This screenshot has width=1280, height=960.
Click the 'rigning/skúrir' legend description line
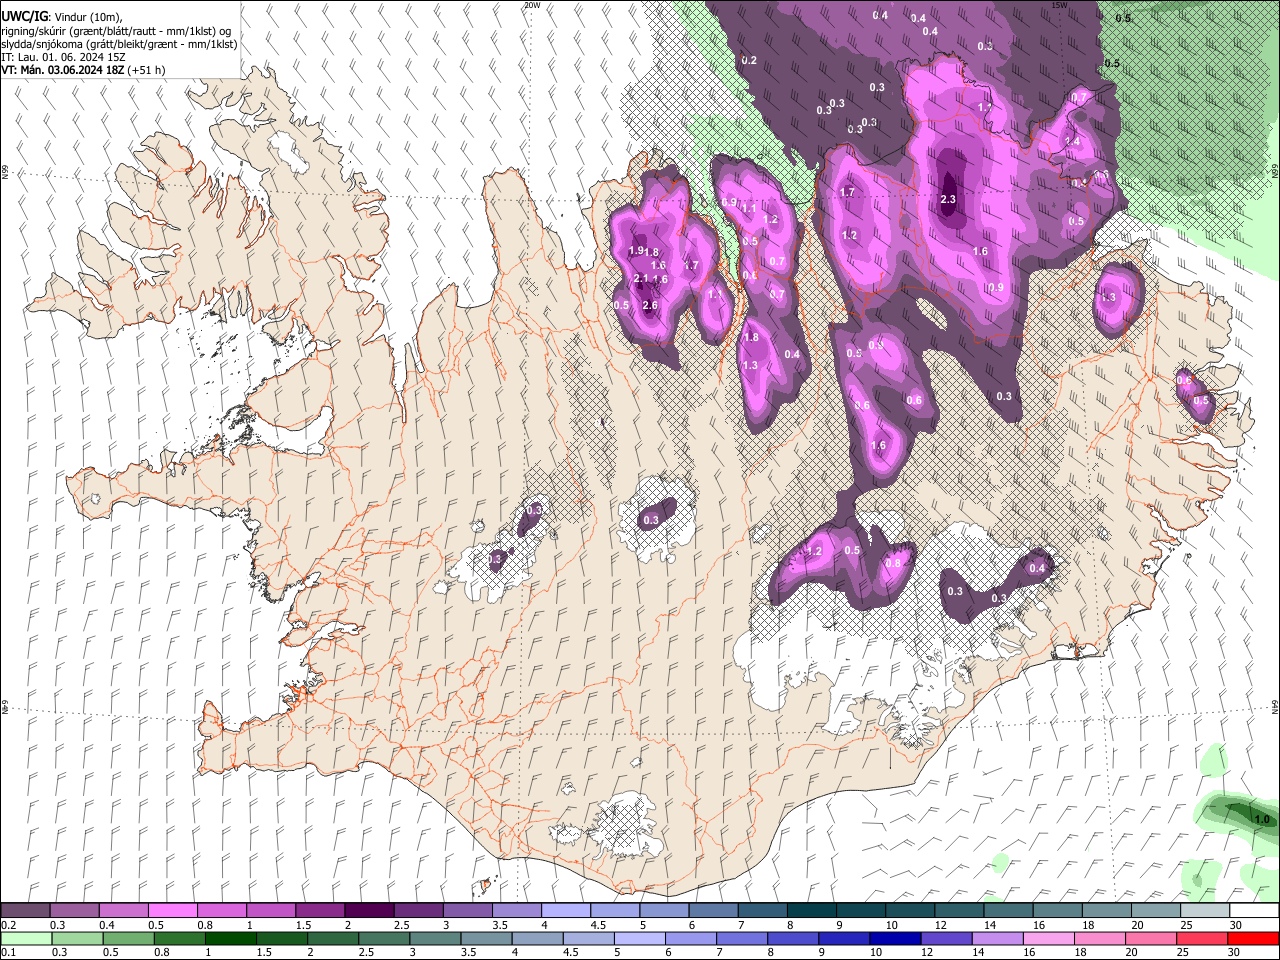pyautogui.click(x=116, y=30)
